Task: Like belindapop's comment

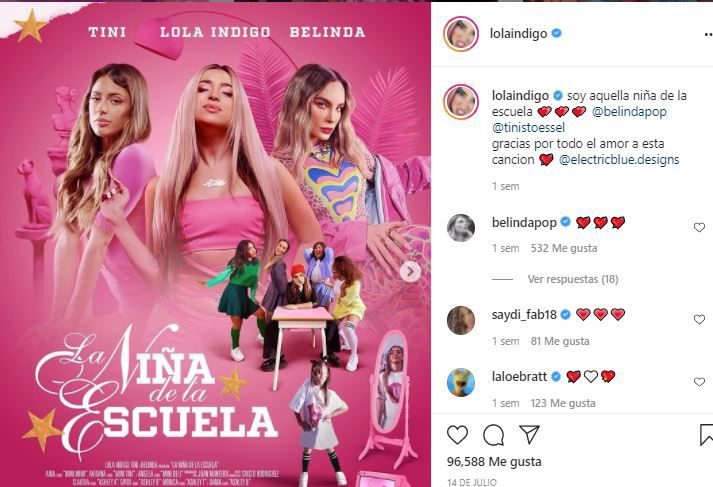Action: coord(699,227)
